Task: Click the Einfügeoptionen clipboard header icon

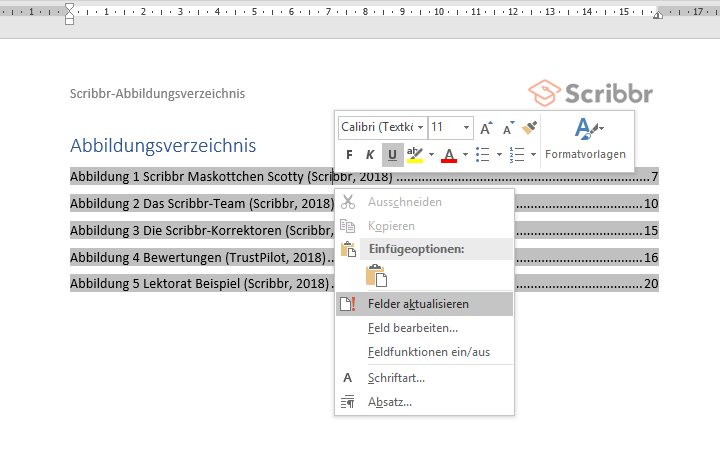Action: pos(348,249)
